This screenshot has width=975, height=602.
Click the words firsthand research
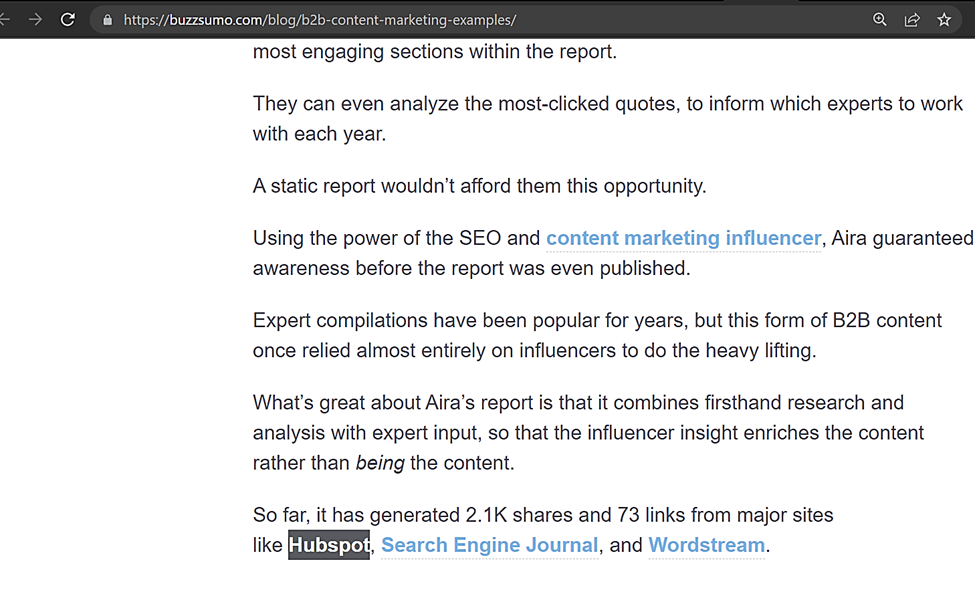(785, 402)
